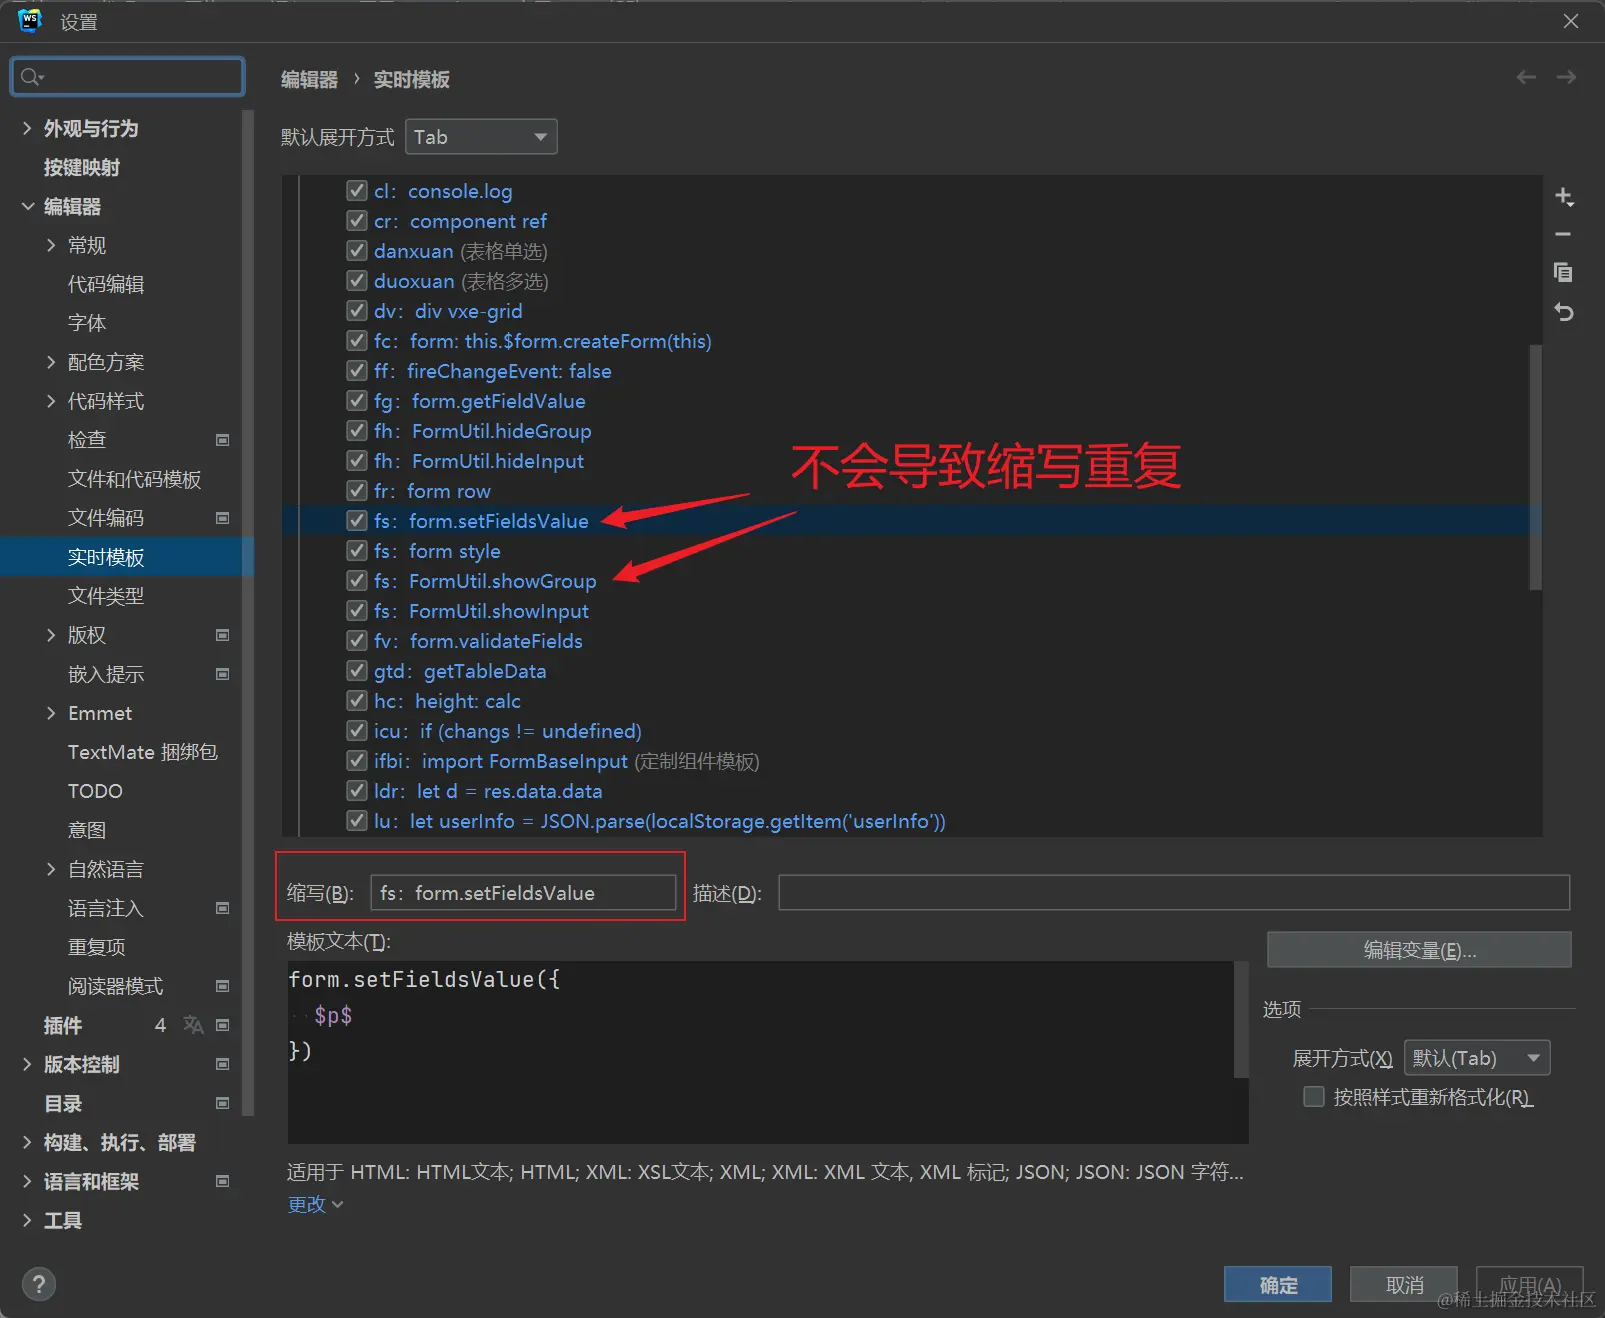Click the duplicate template copy icon

(1564, 272)
